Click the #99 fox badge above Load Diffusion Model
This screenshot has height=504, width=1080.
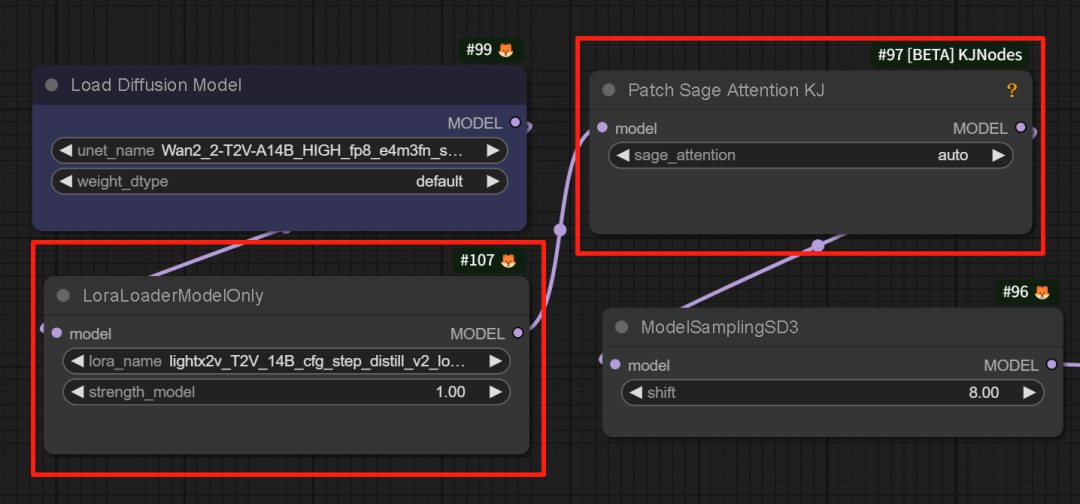point(491,50)
